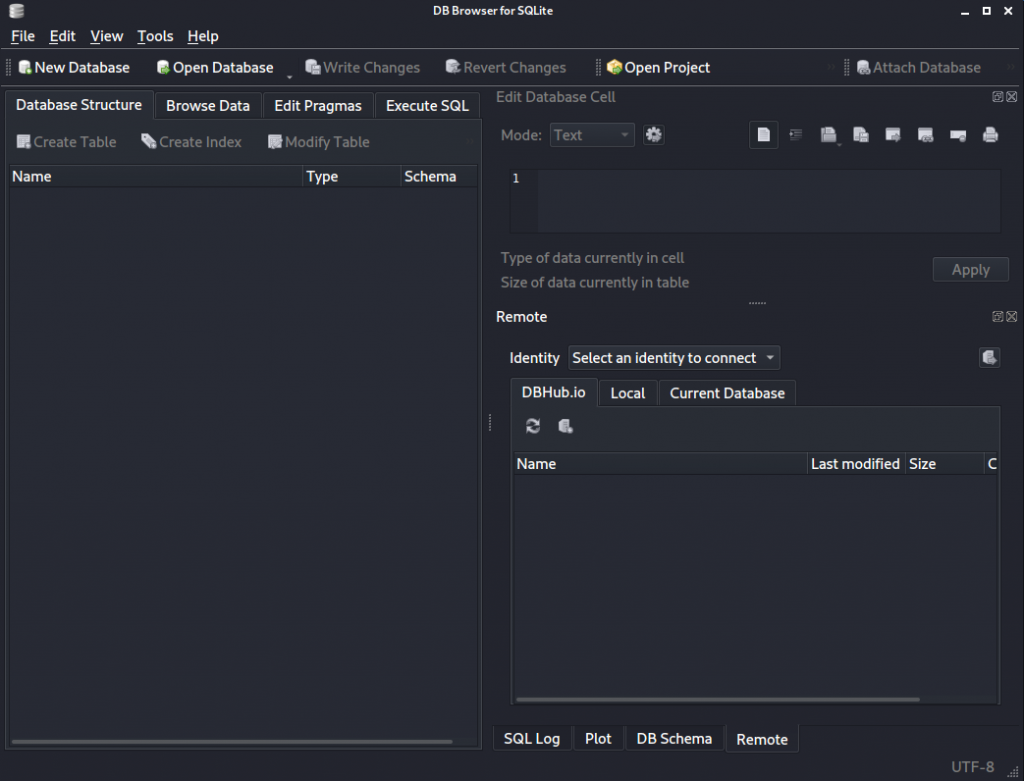The height and width of the screenshot is (781, 1024).
Task: Click the Create Index icon button
Action: 191,142
